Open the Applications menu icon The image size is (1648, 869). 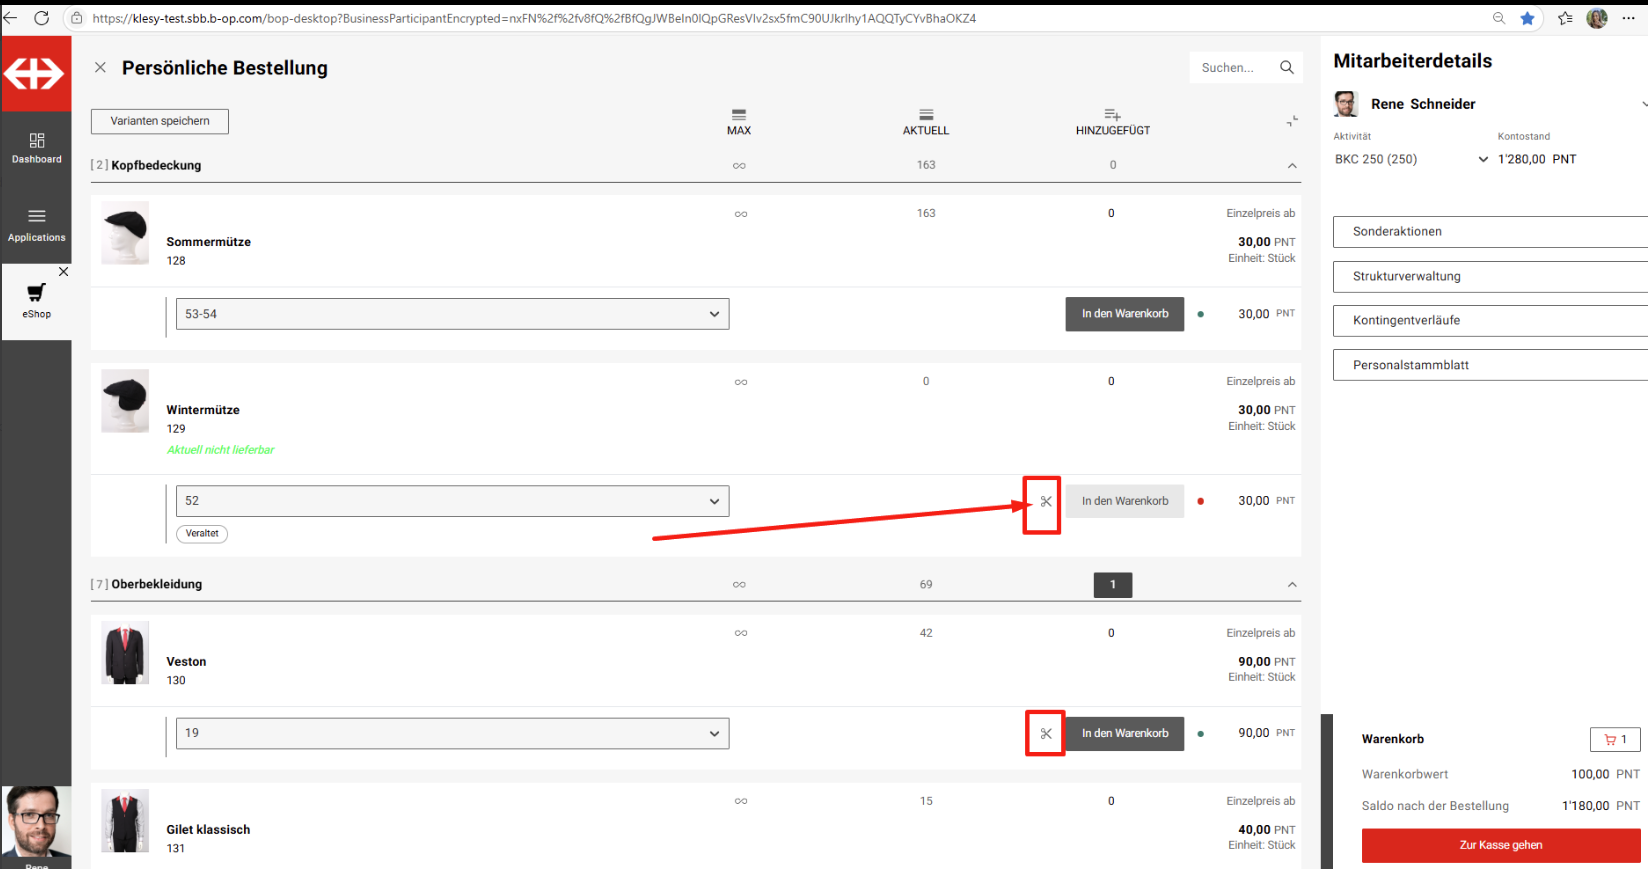click(37, 216)
